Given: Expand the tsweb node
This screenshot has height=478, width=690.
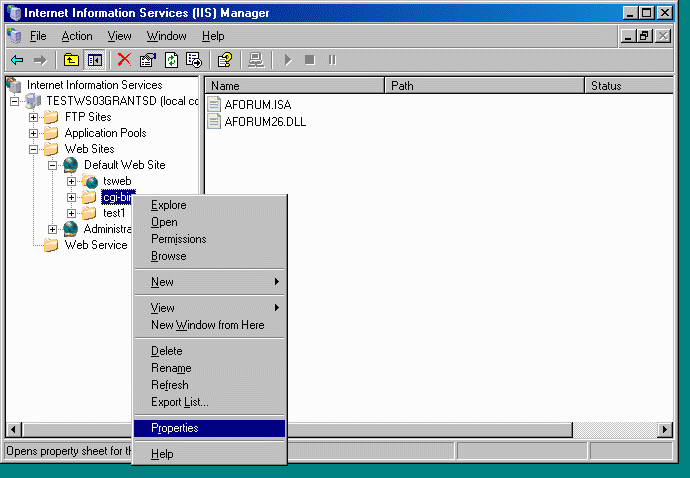Looking at the screenshot, I should tap(71, 181).
